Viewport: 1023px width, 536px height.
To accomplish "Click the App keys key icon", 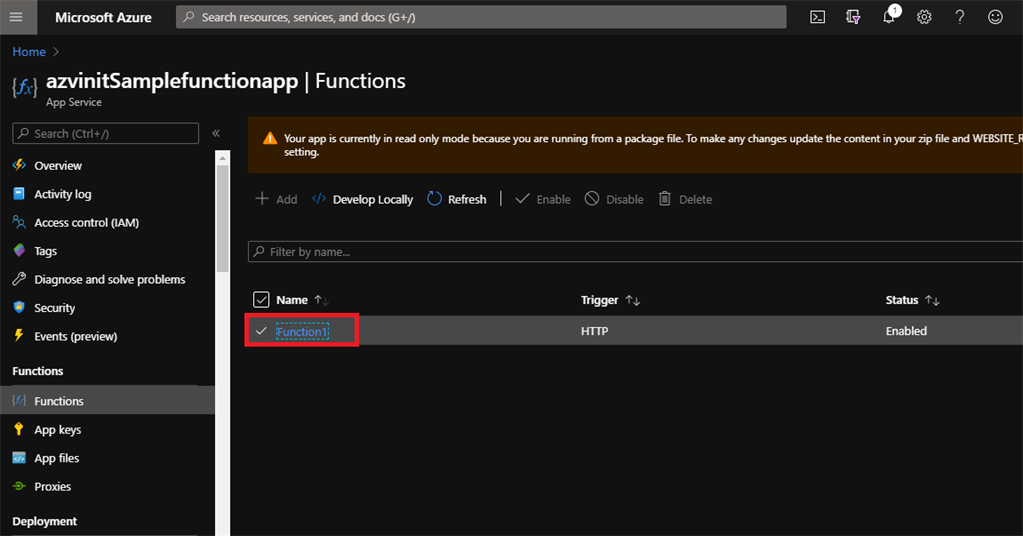I will (19, 429).
